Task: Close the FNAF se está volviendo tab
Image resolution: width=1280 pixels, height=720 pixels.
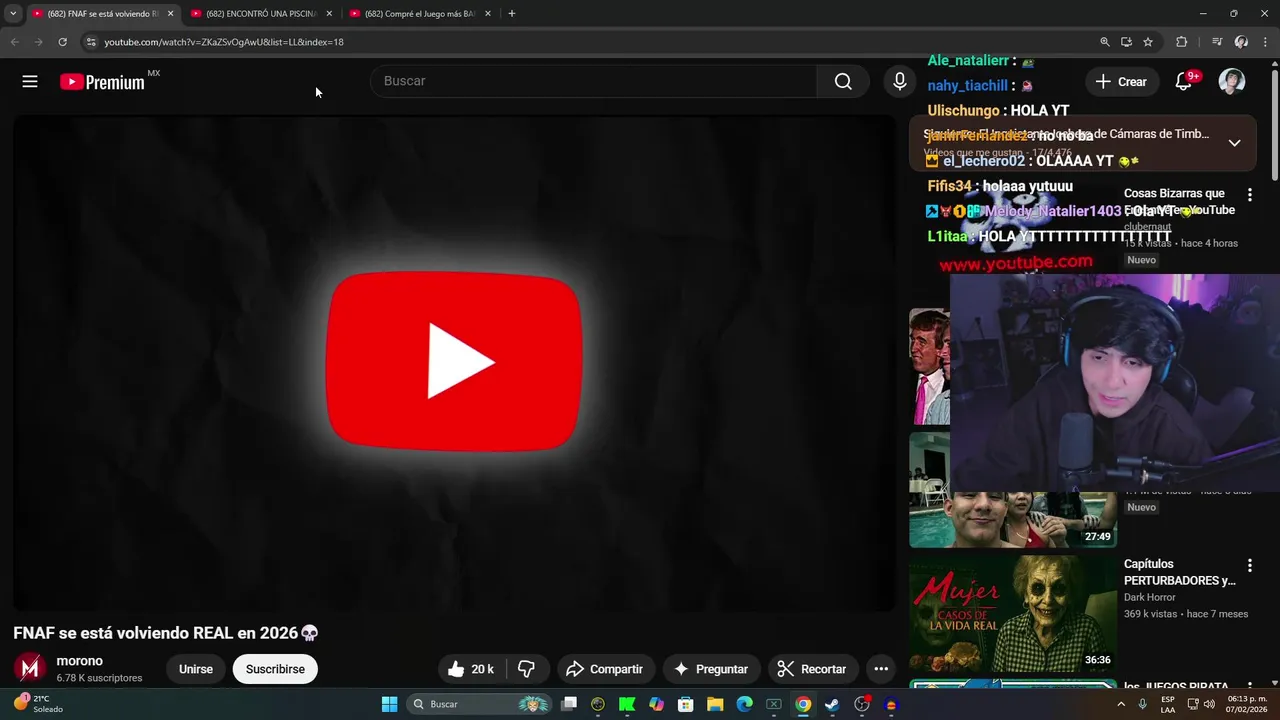Action: click(170, 14)
